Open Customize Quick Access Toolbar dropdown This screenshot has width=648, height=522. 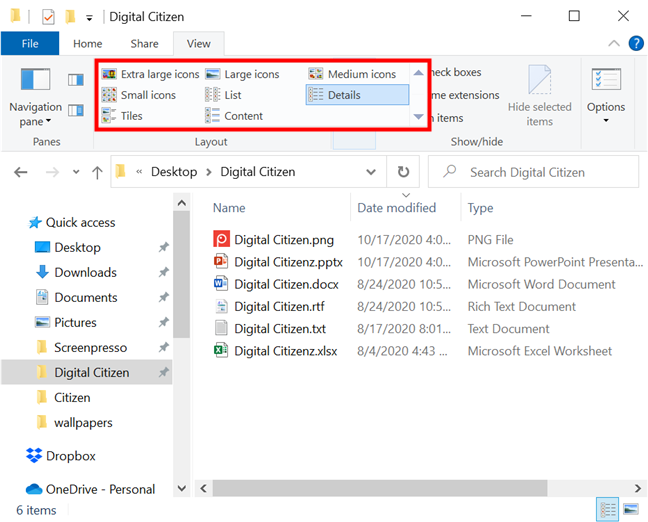89,18
